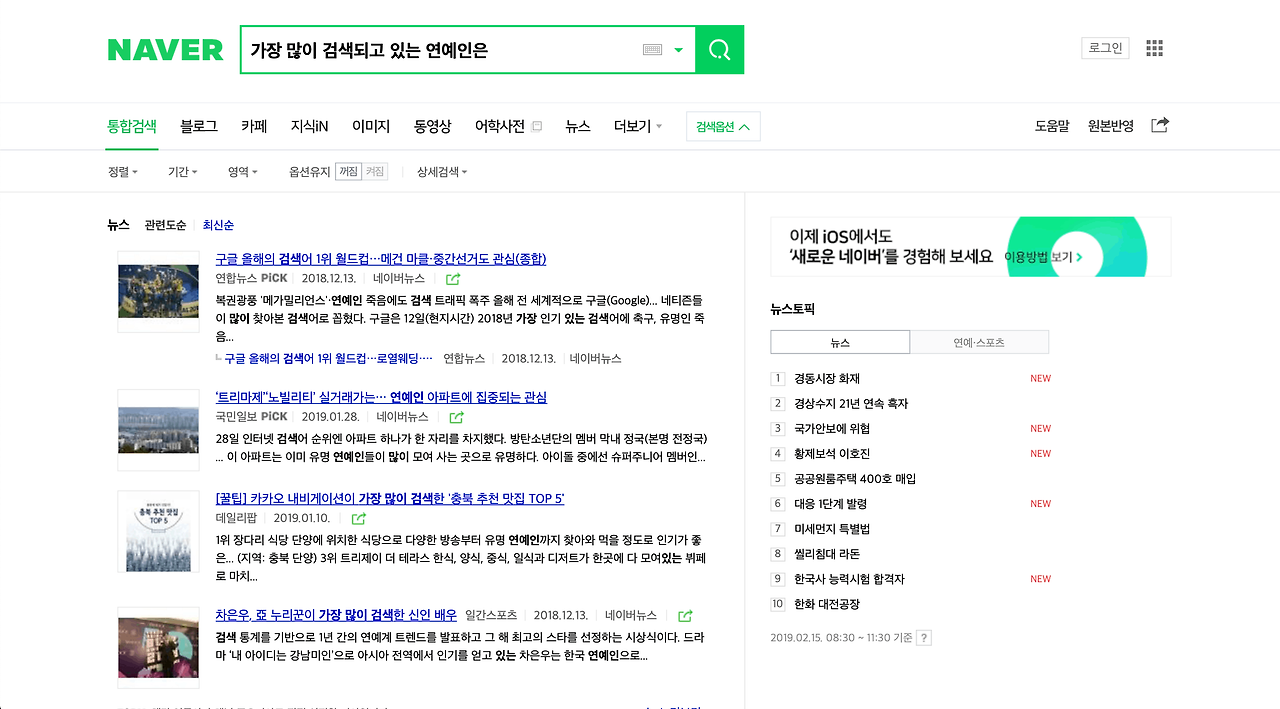The image size is (1280, 709).
Task: Open the Naver apps grid icon
Action: click(x=1154, y=47)
